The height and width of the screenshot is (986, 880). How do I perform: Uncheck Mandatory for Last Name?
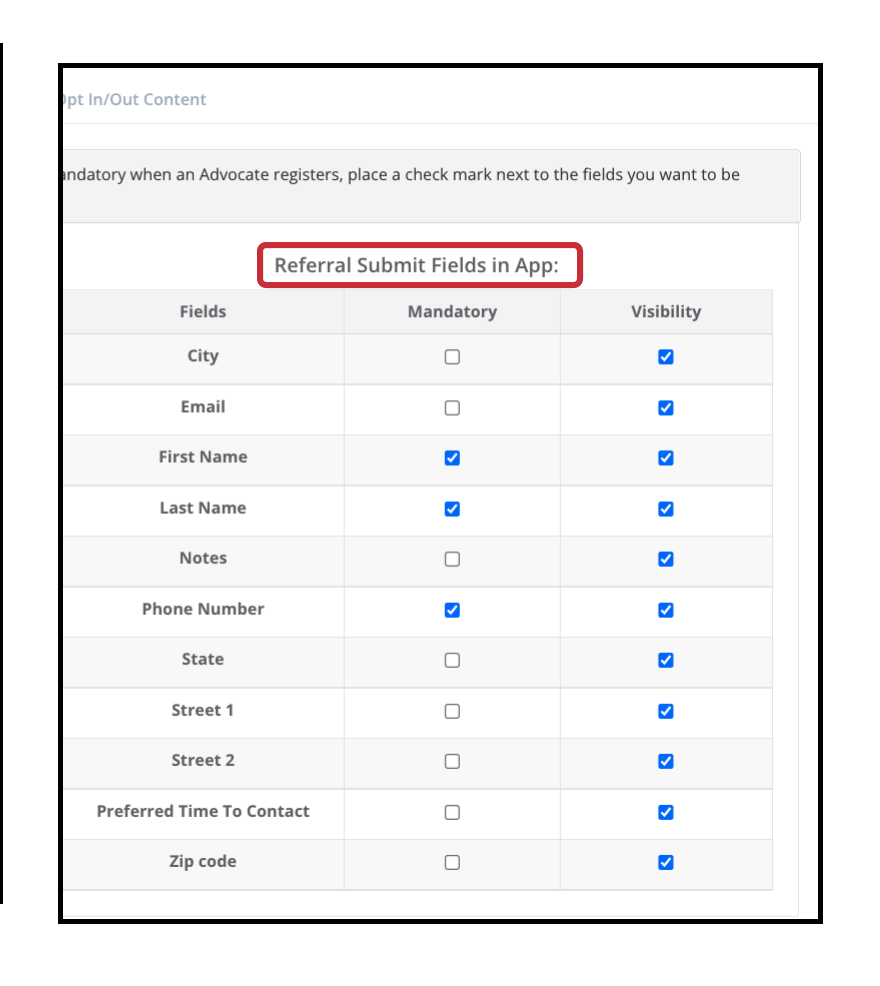[x=452, y=509]
